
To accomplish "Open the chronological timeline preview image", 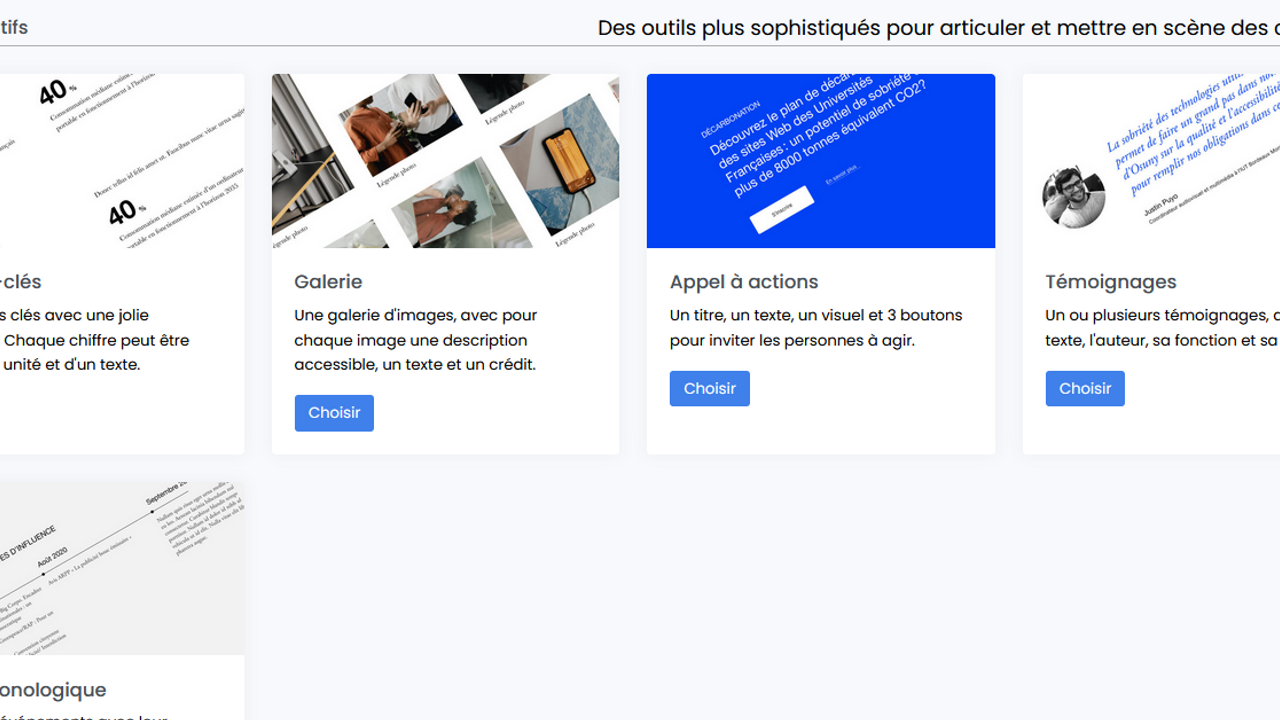I will click(122, 568).
